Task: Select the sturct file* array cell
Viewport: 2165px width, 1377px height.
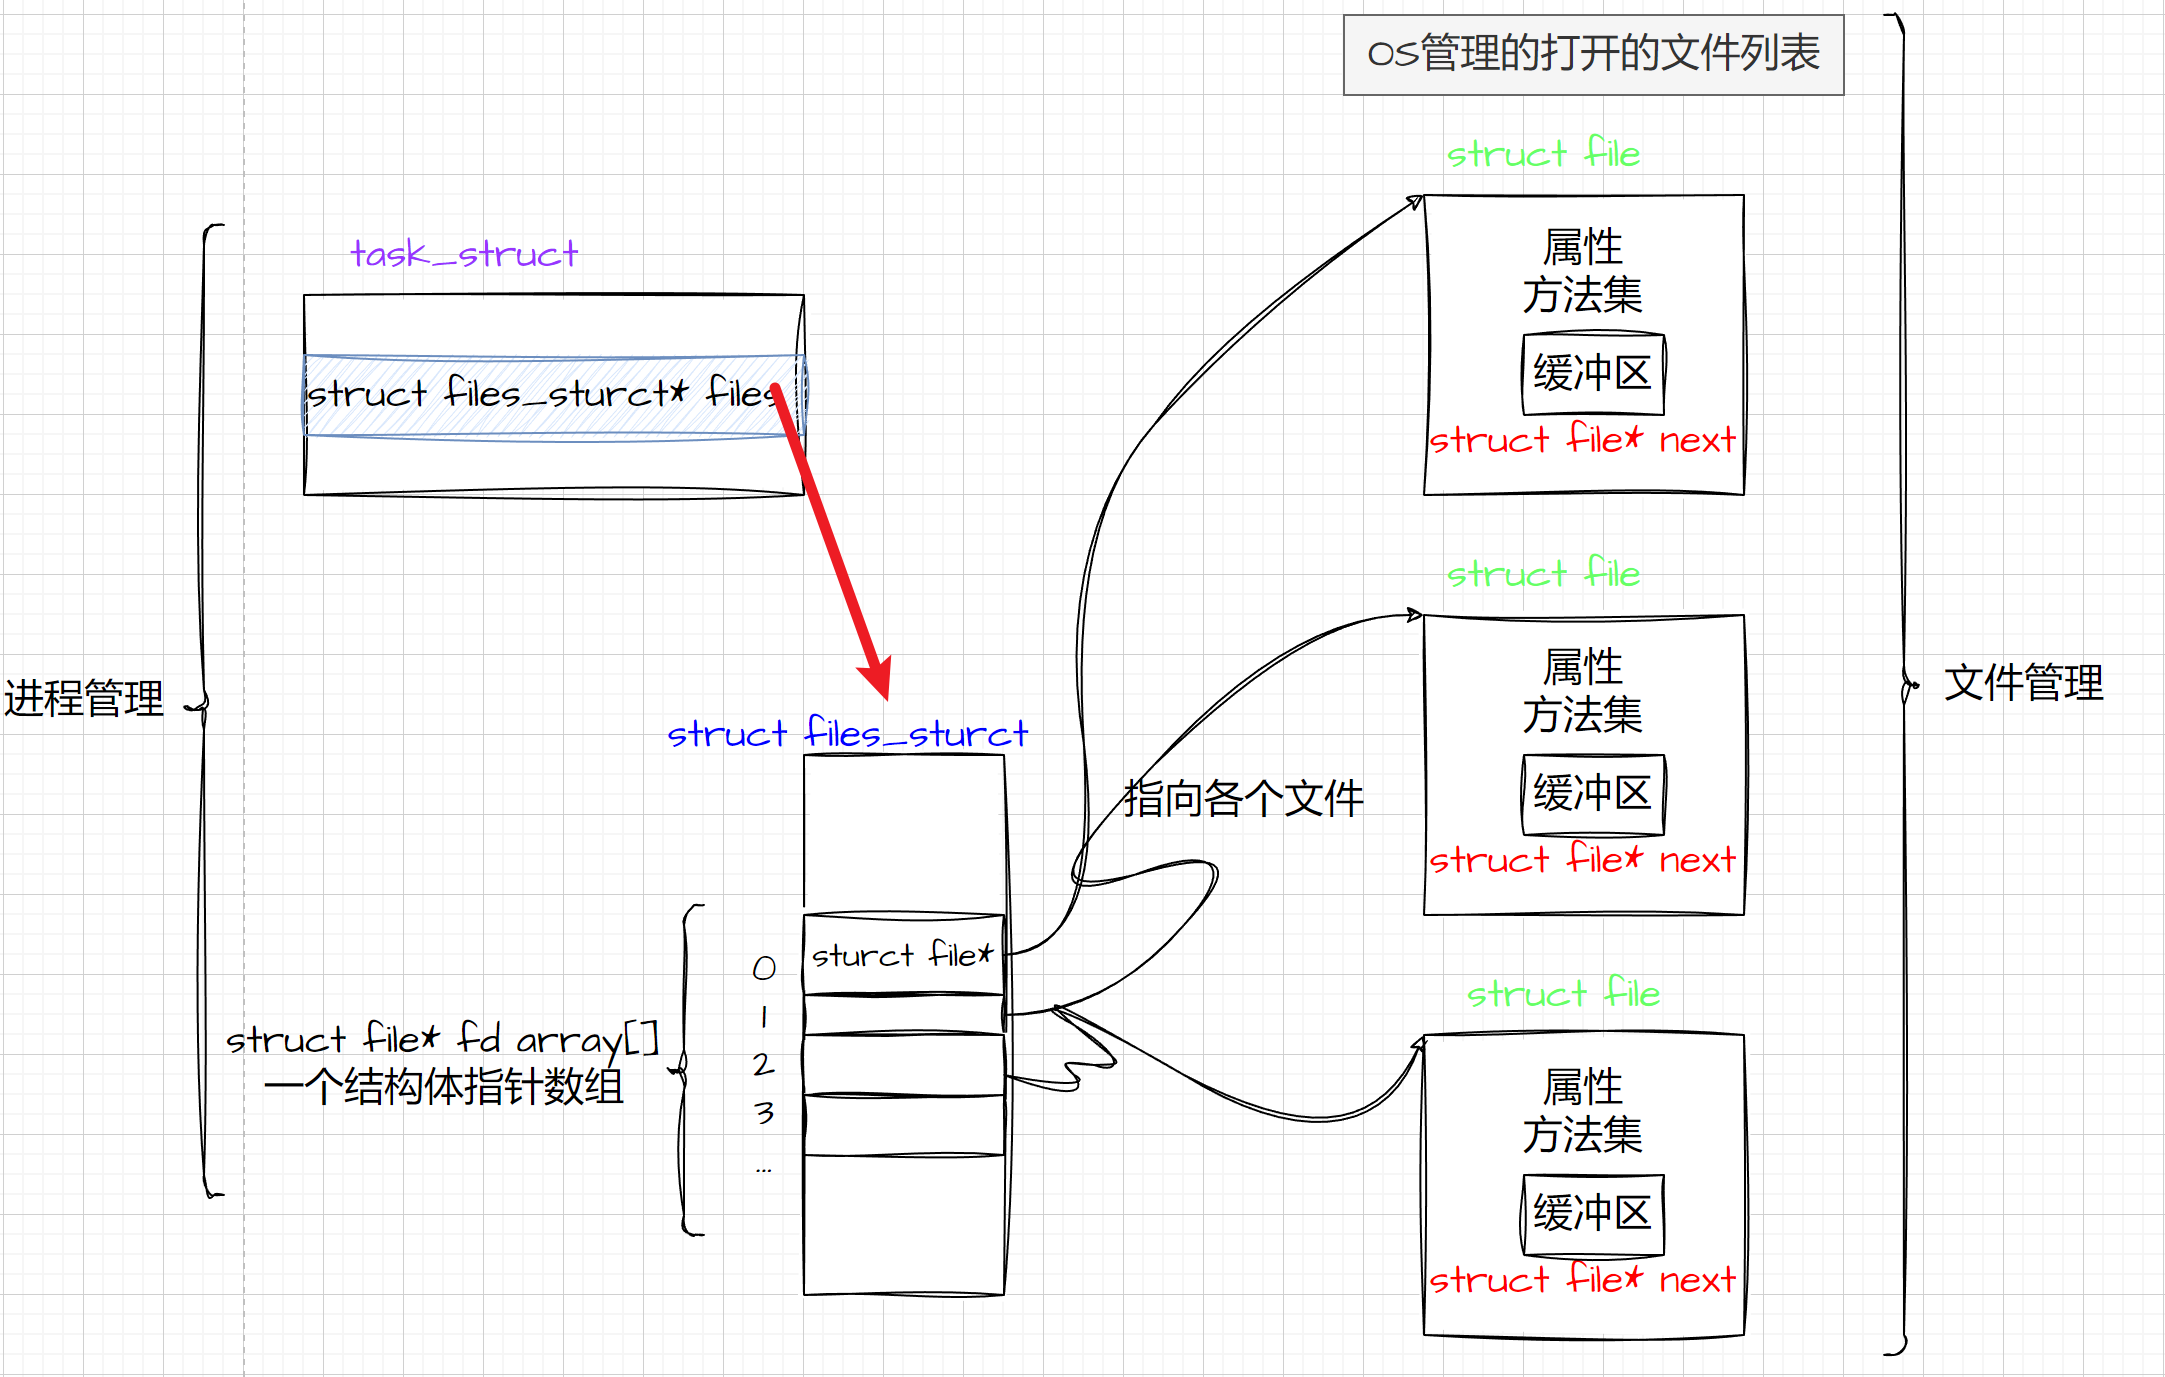Action: pos(904,954)
